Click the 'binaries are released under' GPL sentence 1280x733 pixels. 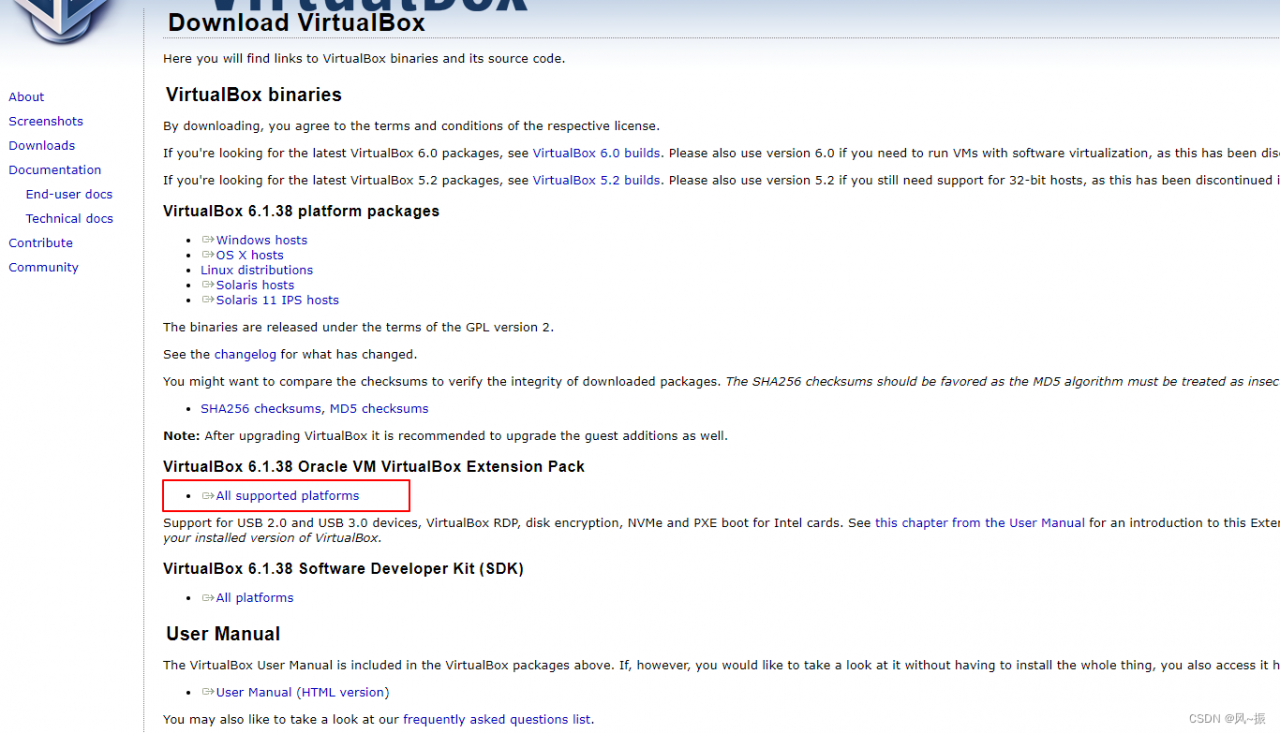coord(358,327)
